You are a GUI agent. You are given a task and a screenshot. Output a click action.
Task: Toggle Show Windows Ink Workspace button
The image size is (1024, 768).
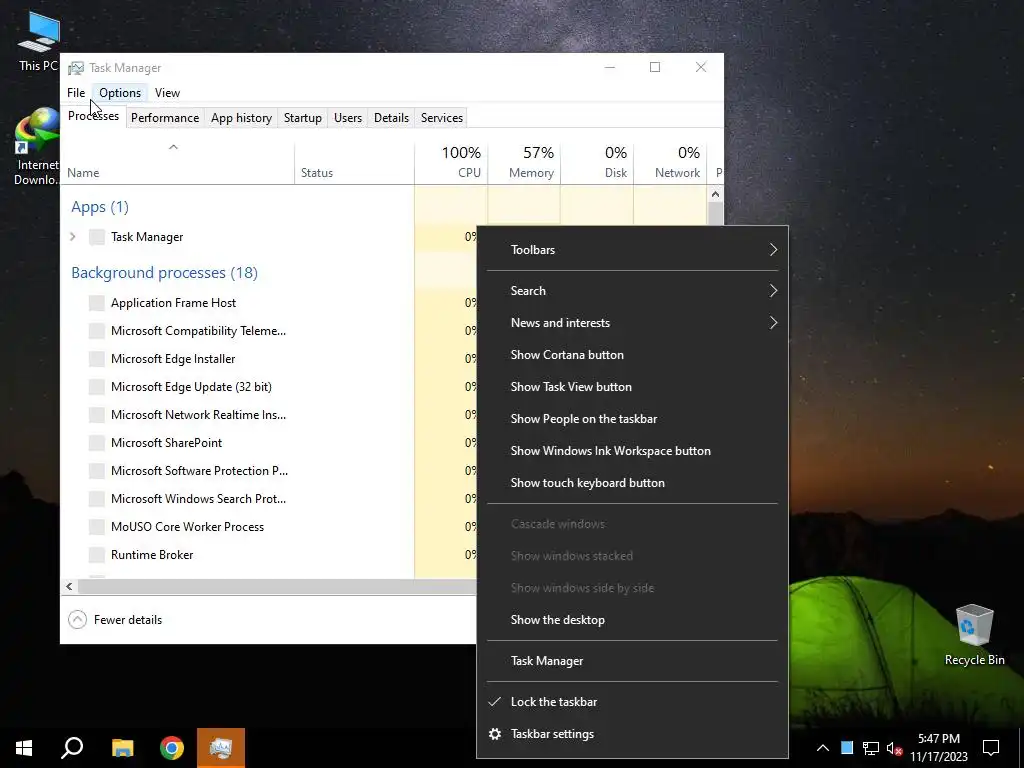[632, 451]
